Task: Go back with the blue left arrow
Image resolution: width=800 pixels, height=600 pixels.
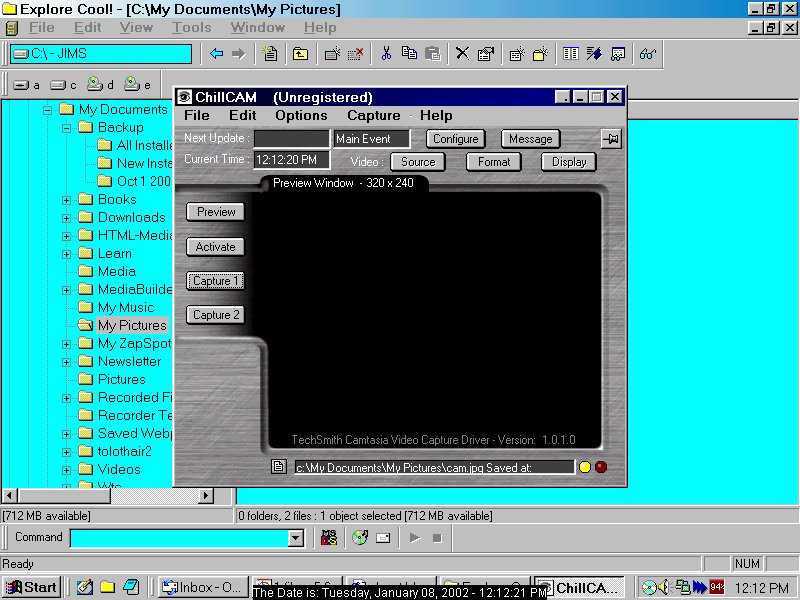Action: click(x=216, y=54)
